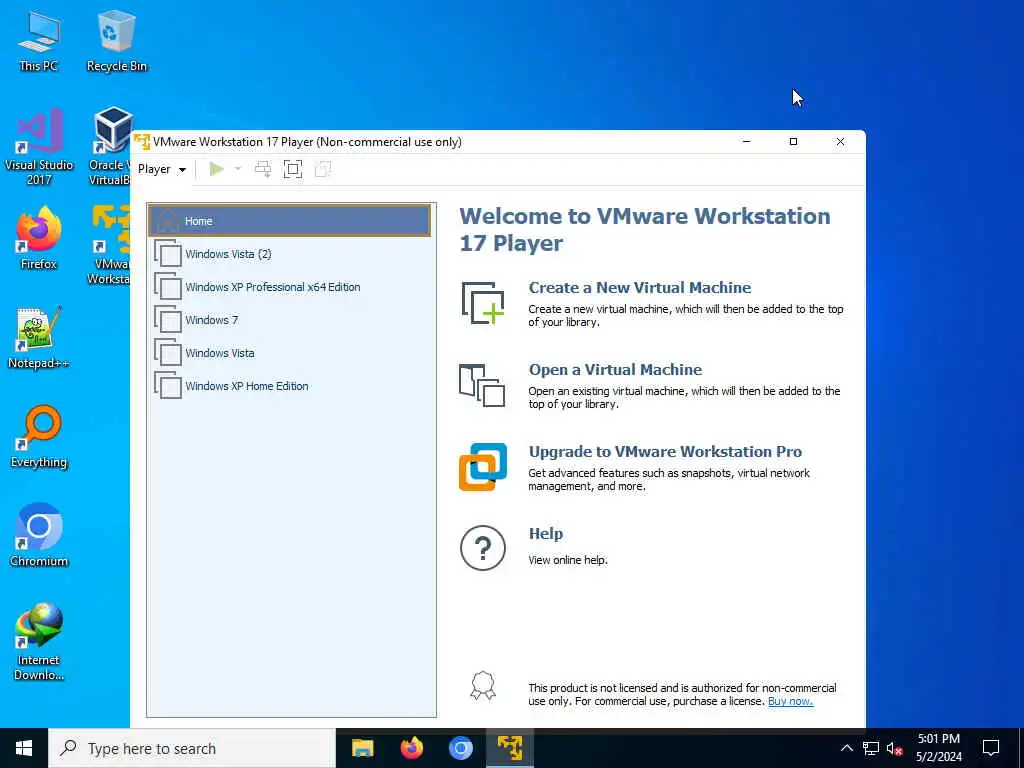
Task: Click Open a Virtual Machine heading
Action: (x=615, y=370)
